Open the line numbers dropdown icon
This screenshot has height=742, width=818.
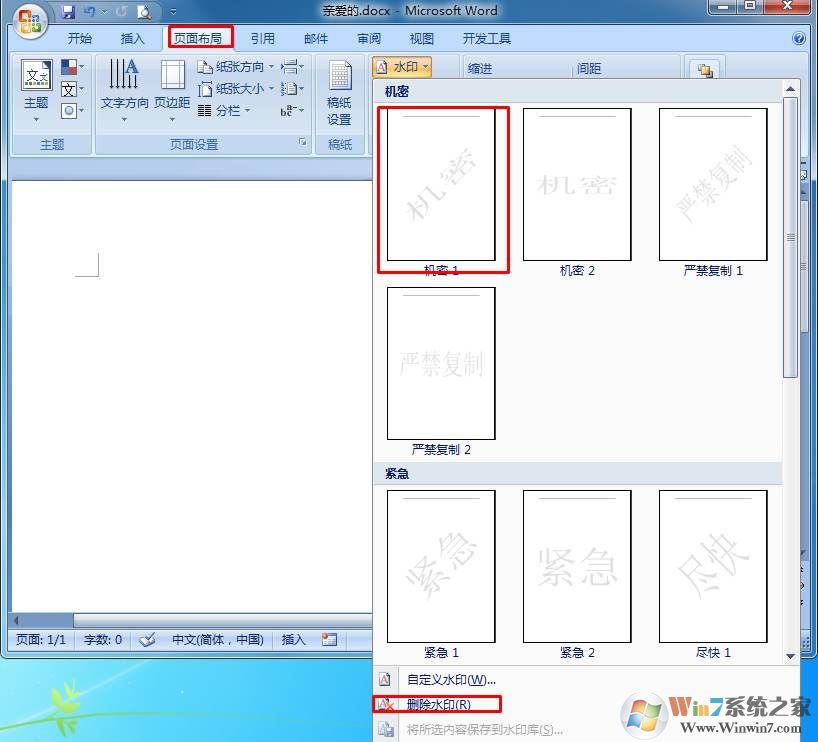click(x=292, y=89)
